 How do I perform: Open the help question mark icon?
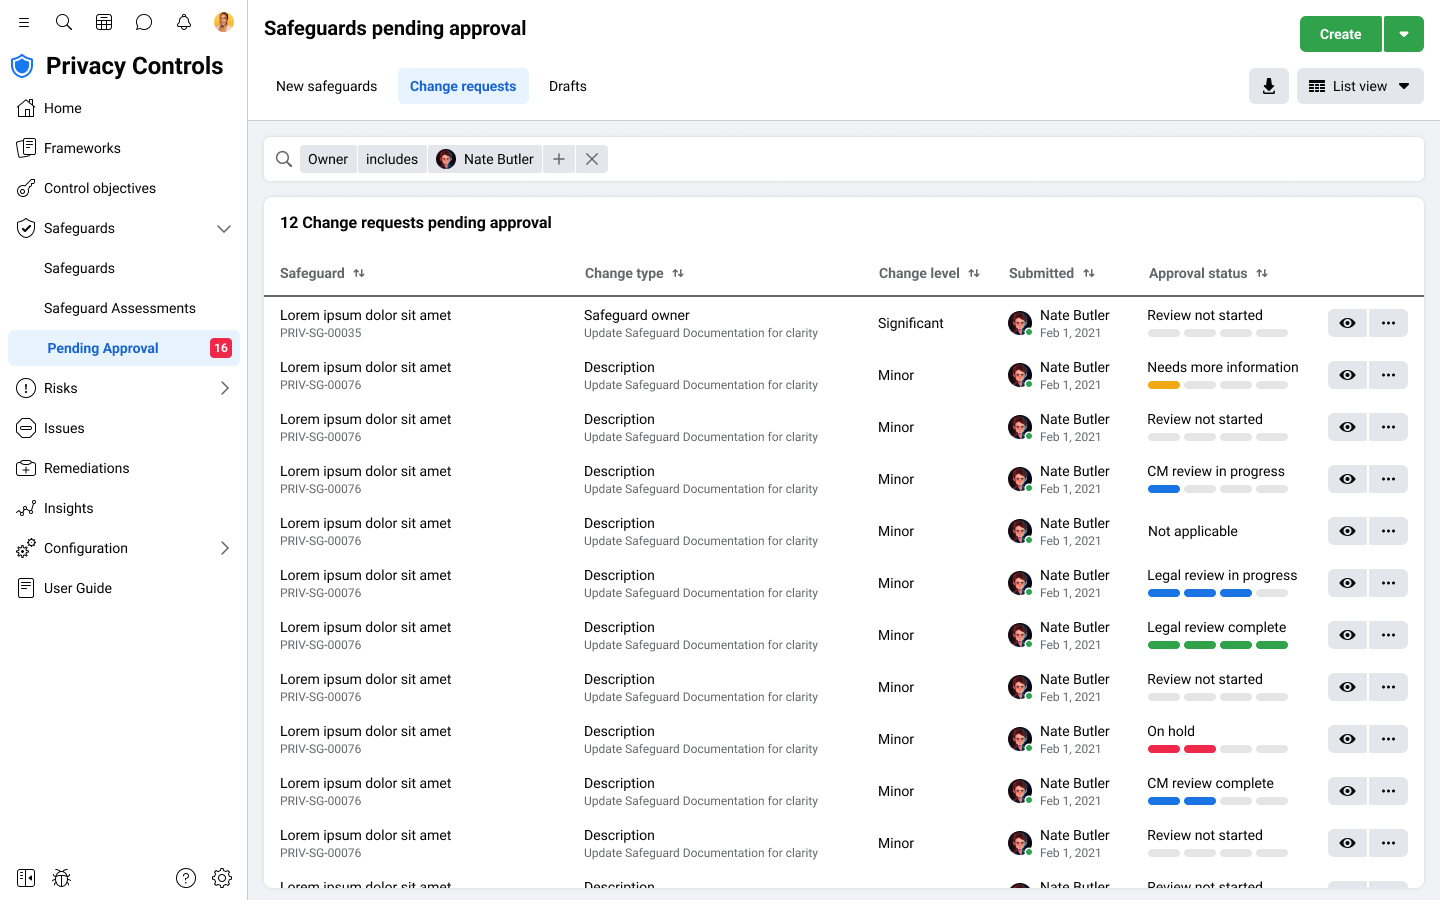coord(186,878)
